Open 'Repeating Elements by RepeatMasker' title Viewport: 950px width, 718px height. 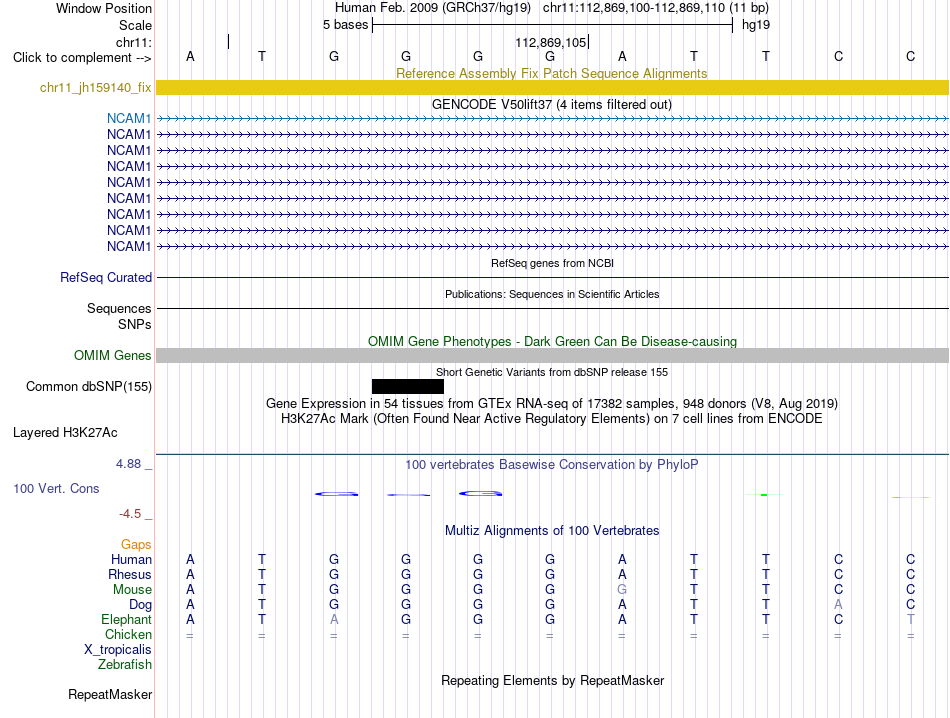[x=552, y=680]
